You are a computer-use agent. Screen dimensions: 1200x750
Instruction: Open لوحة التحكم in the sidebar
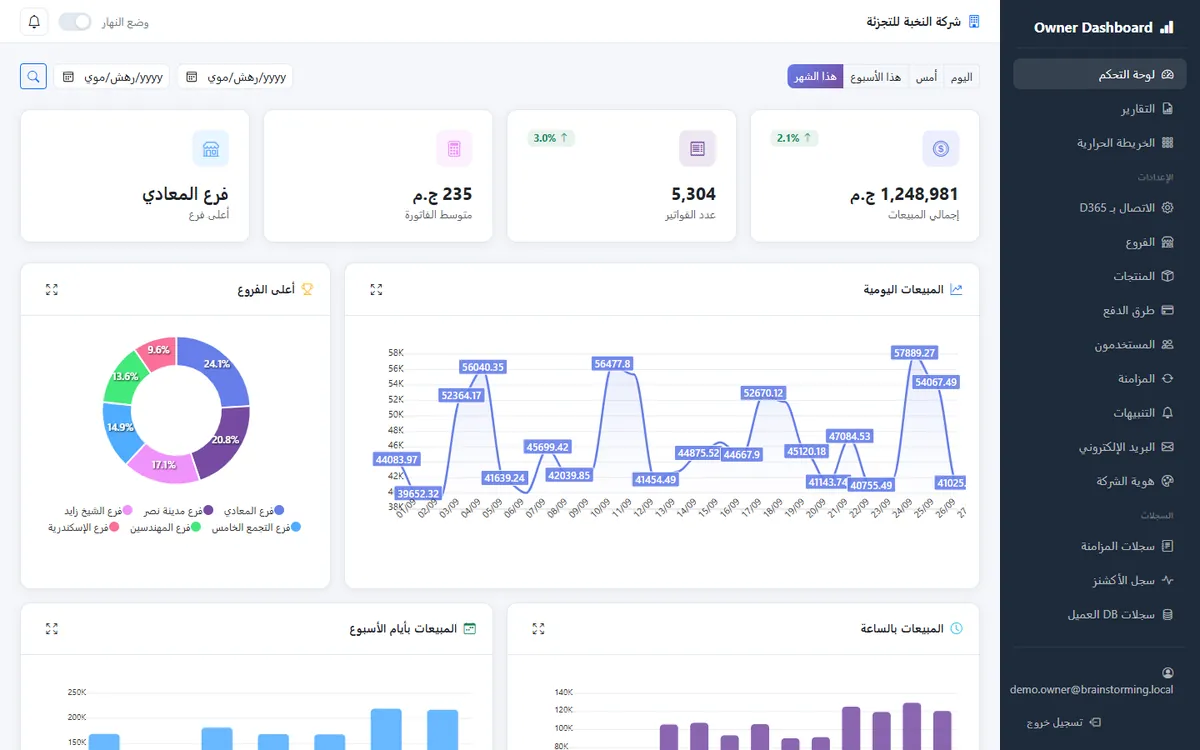coord(1100,74)
